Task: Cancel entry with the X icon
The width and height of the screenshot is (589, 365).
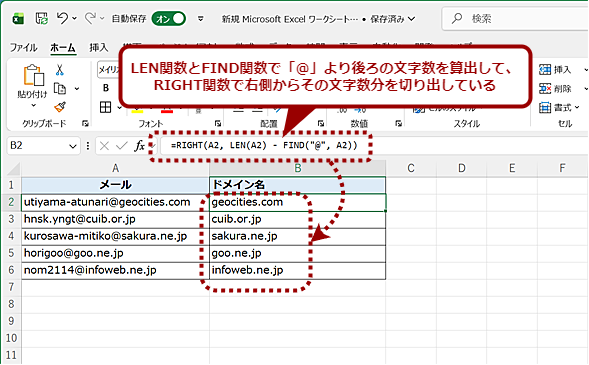Action: point(104,146)
